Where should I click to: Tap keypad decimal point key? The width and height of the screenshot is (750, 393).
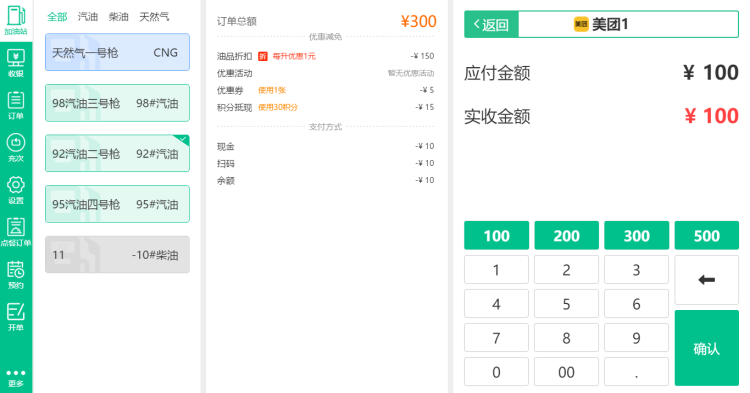click(x=637, y=371)
